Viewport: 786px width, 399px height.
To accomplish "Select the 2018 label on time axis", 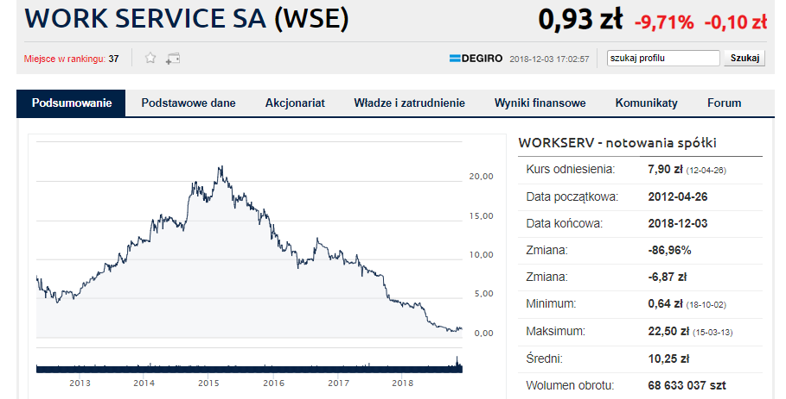I will click(x=403, y=383).
